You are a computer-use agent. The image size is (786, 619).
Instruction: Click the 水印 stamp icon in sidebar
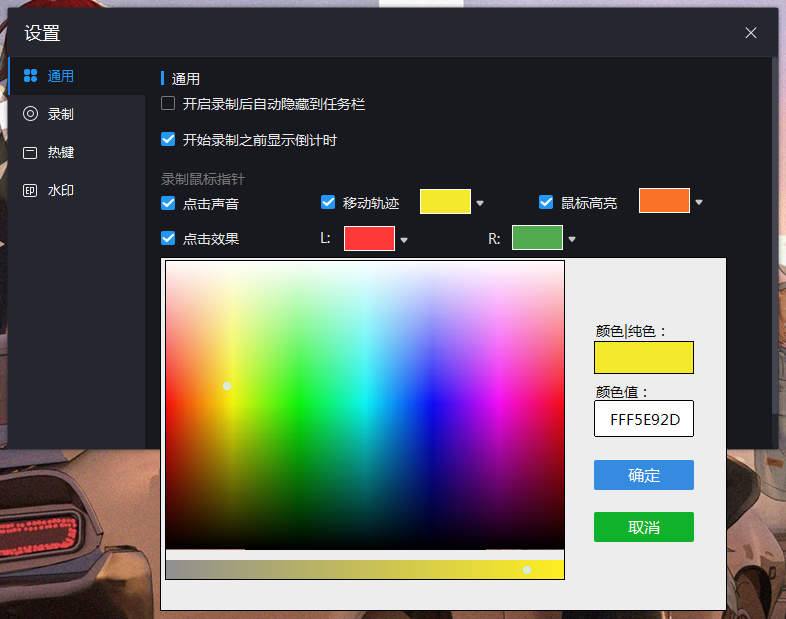[30, 190]
